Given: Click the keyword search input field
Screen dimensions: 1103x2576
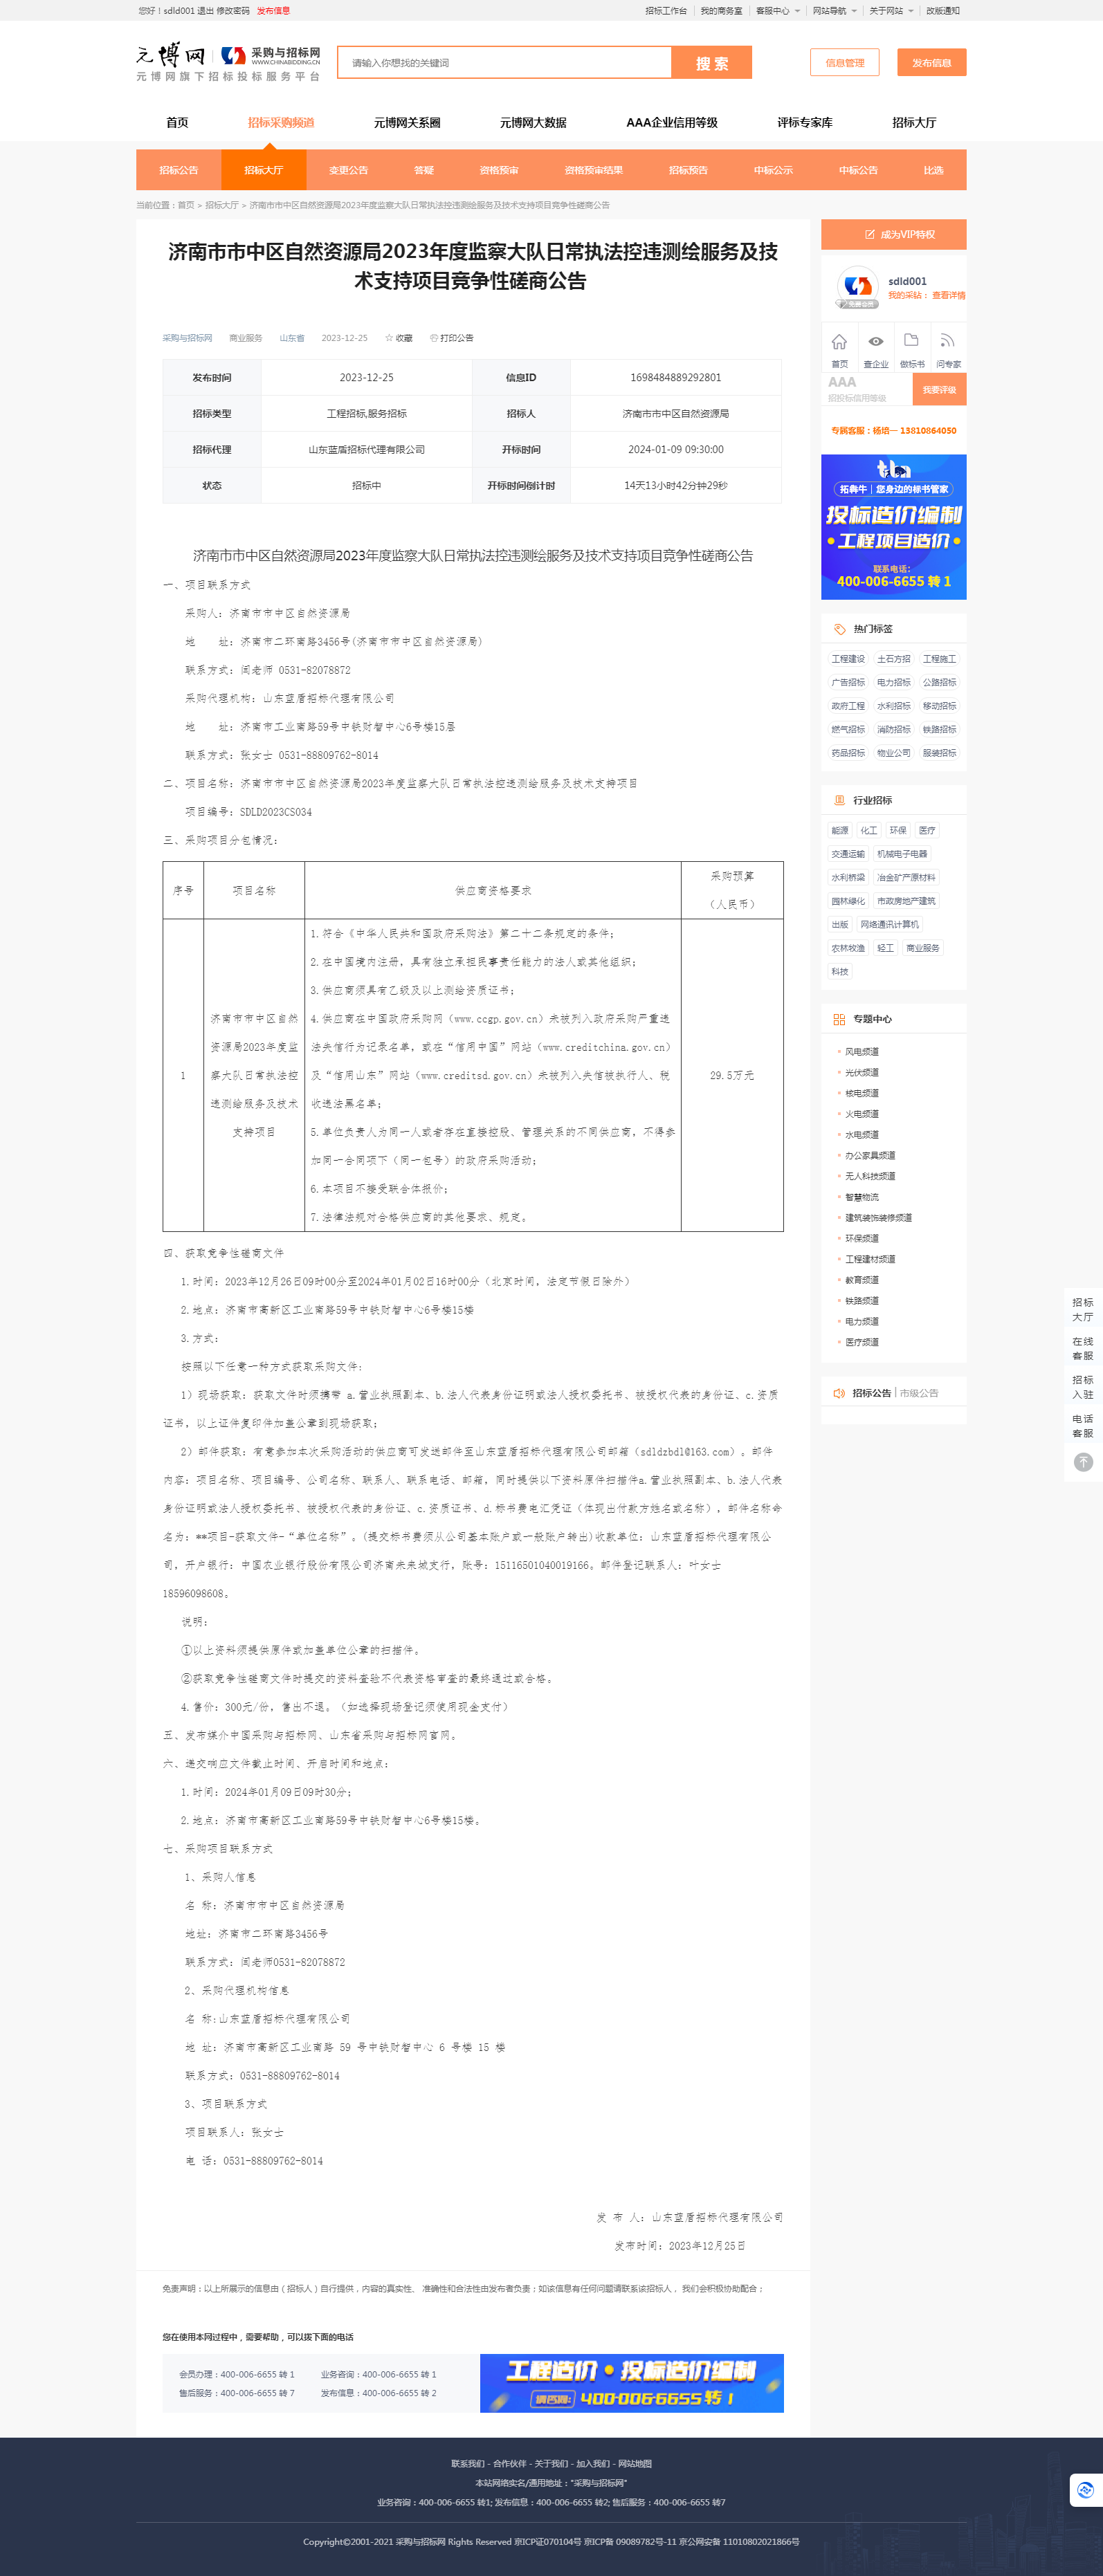Looking at the screenshot, I should [504, 63].
